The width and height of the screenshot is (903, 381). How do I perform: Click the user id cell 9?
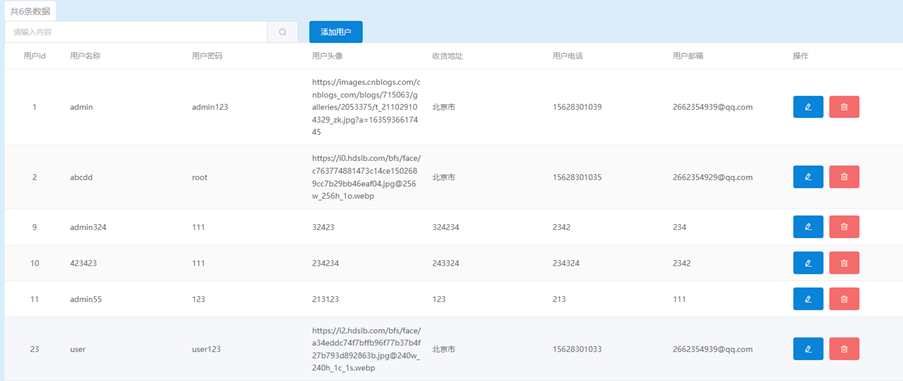pyautogui.click(x=35, y=227)
